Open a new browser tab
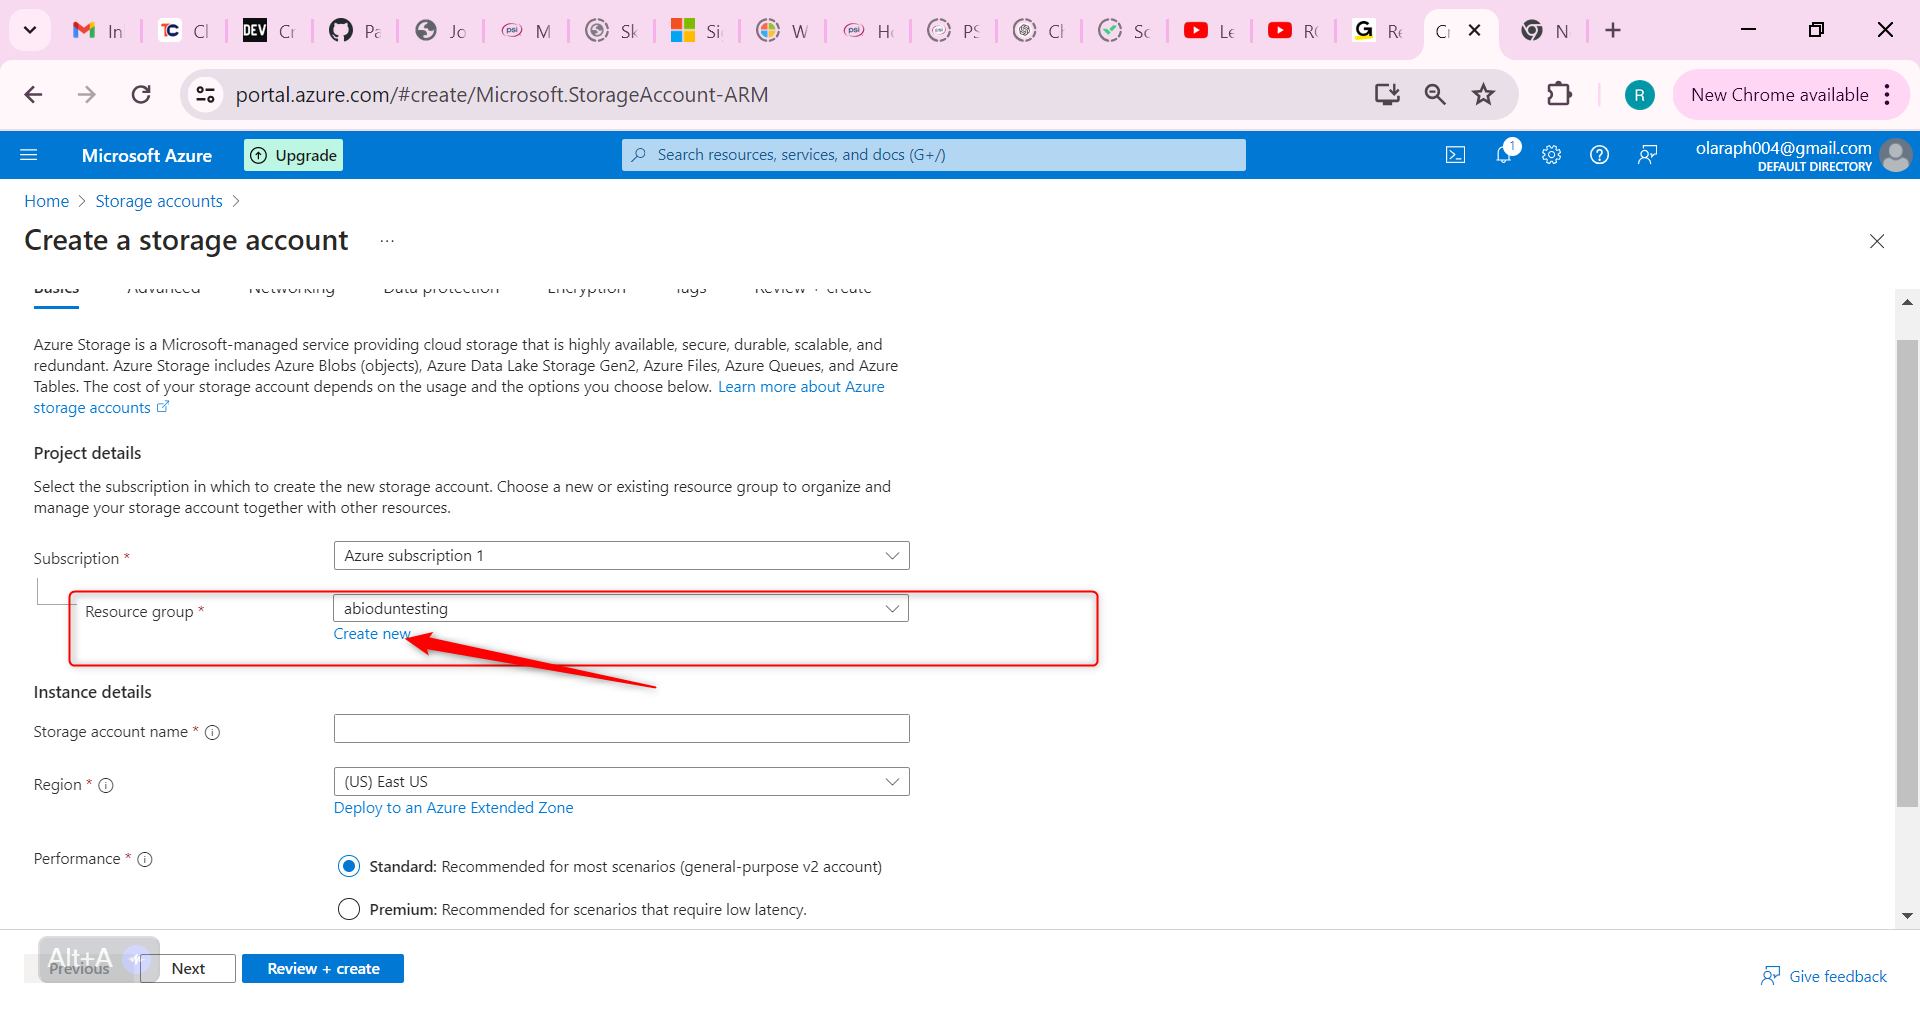 (x=1613, y=31)
